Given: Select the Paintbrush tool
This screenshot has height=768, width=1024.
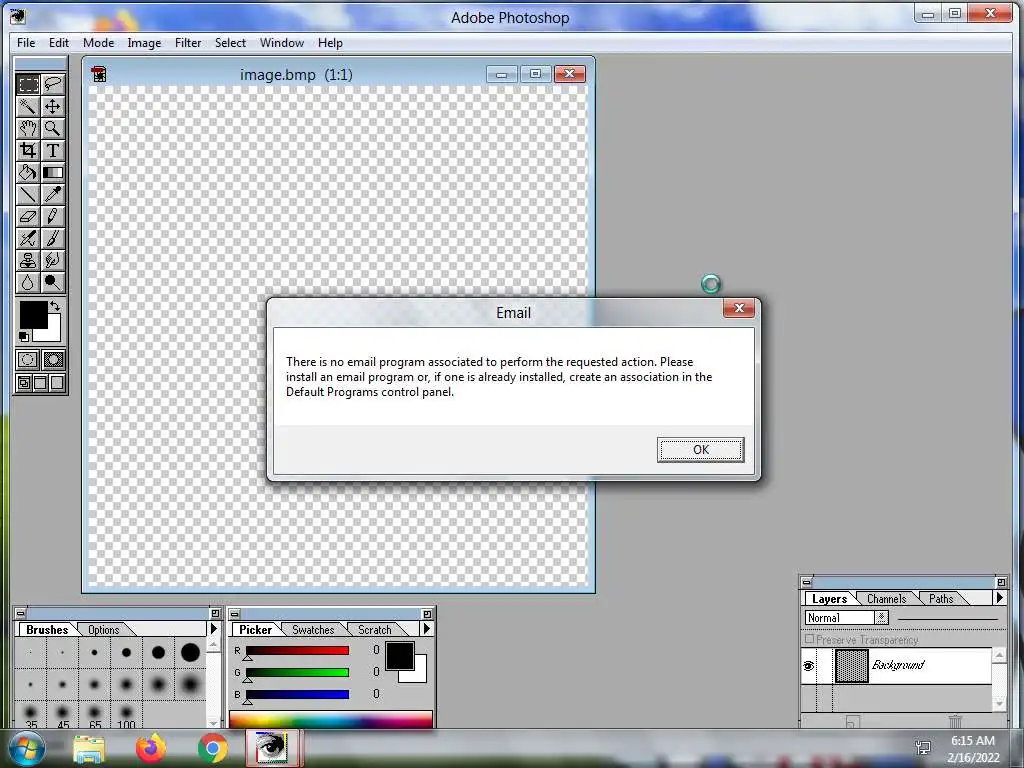Looking at the screenshot, I should [53, 239].
